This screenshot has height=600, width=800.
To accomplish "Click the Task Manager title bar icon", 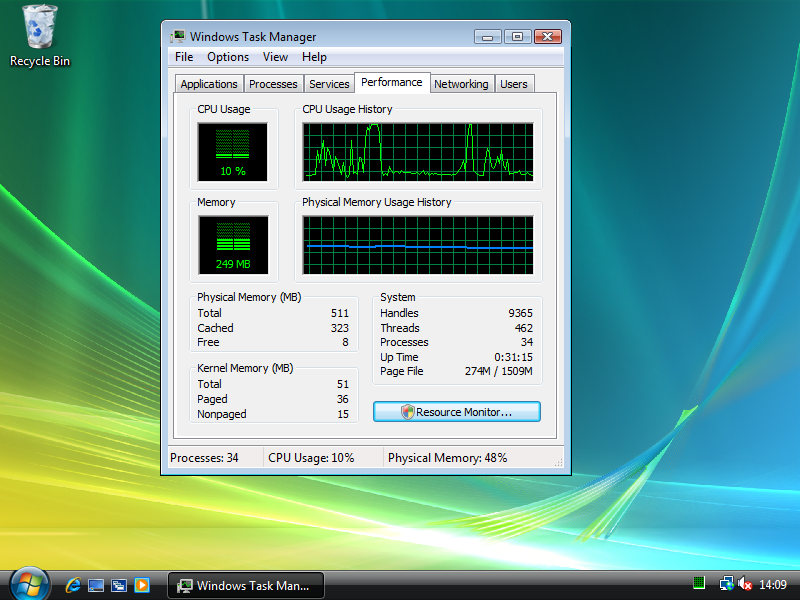I will [x=178, y=36].
